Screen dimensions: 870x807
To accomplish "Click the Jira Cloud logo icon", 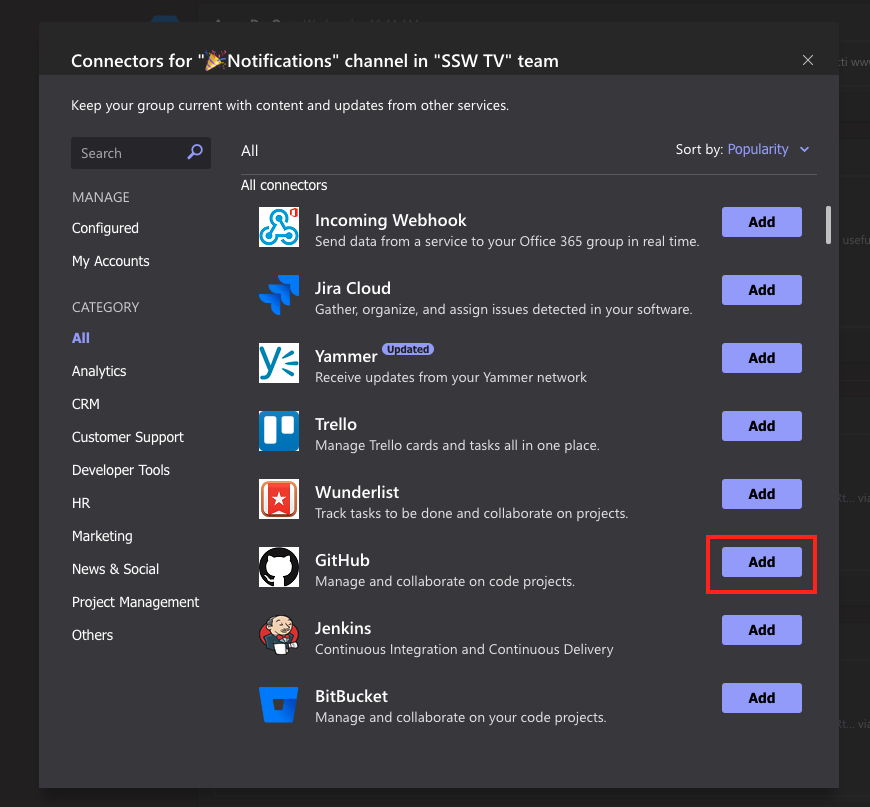I will pos(279,295).
